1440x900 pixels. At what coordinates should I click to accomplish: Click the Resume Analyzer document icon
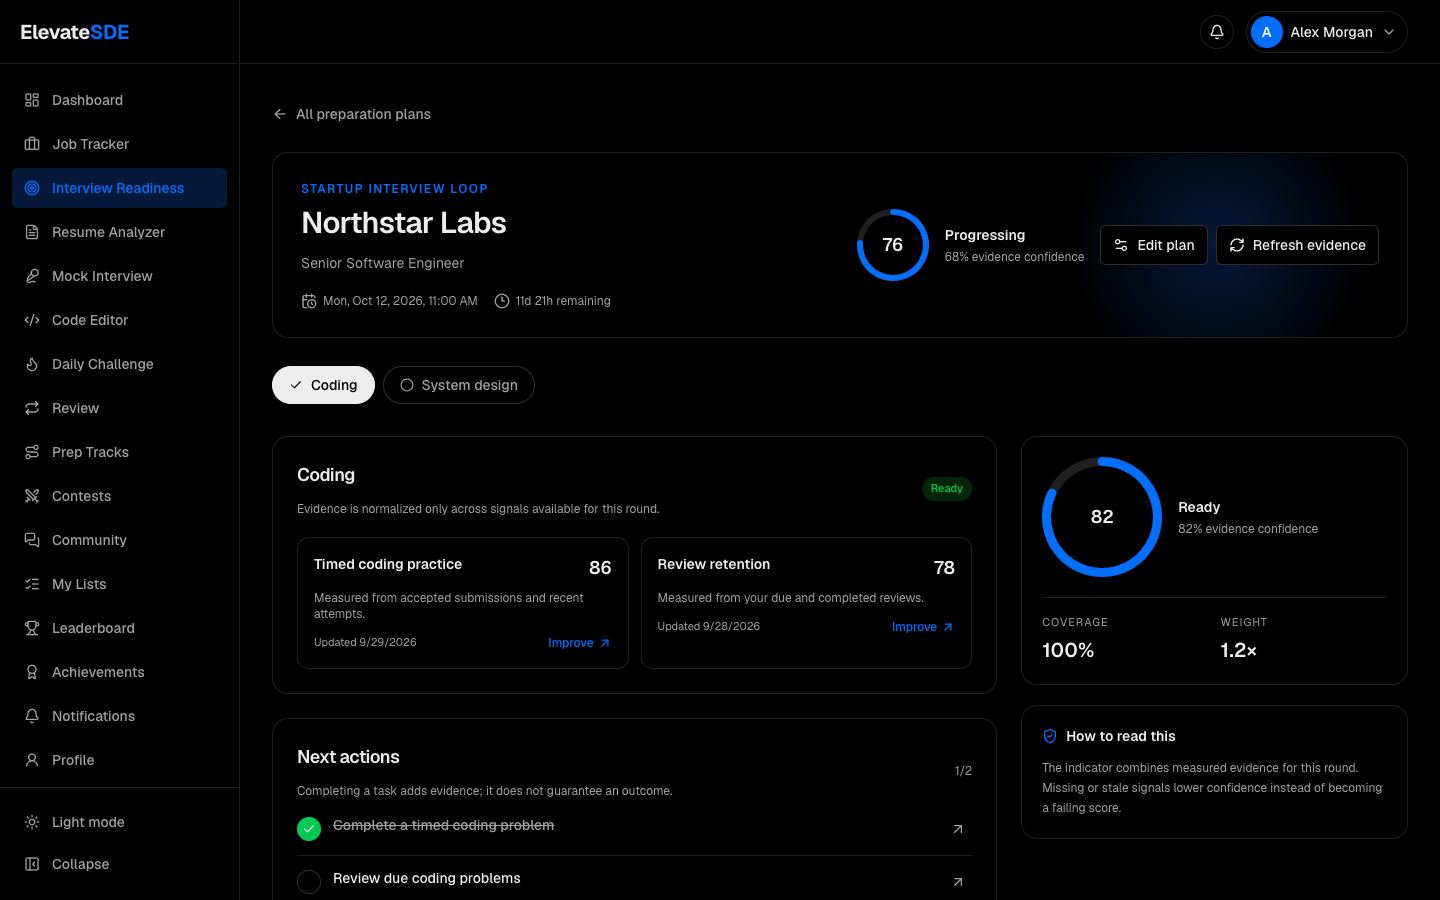pos(32,232)
